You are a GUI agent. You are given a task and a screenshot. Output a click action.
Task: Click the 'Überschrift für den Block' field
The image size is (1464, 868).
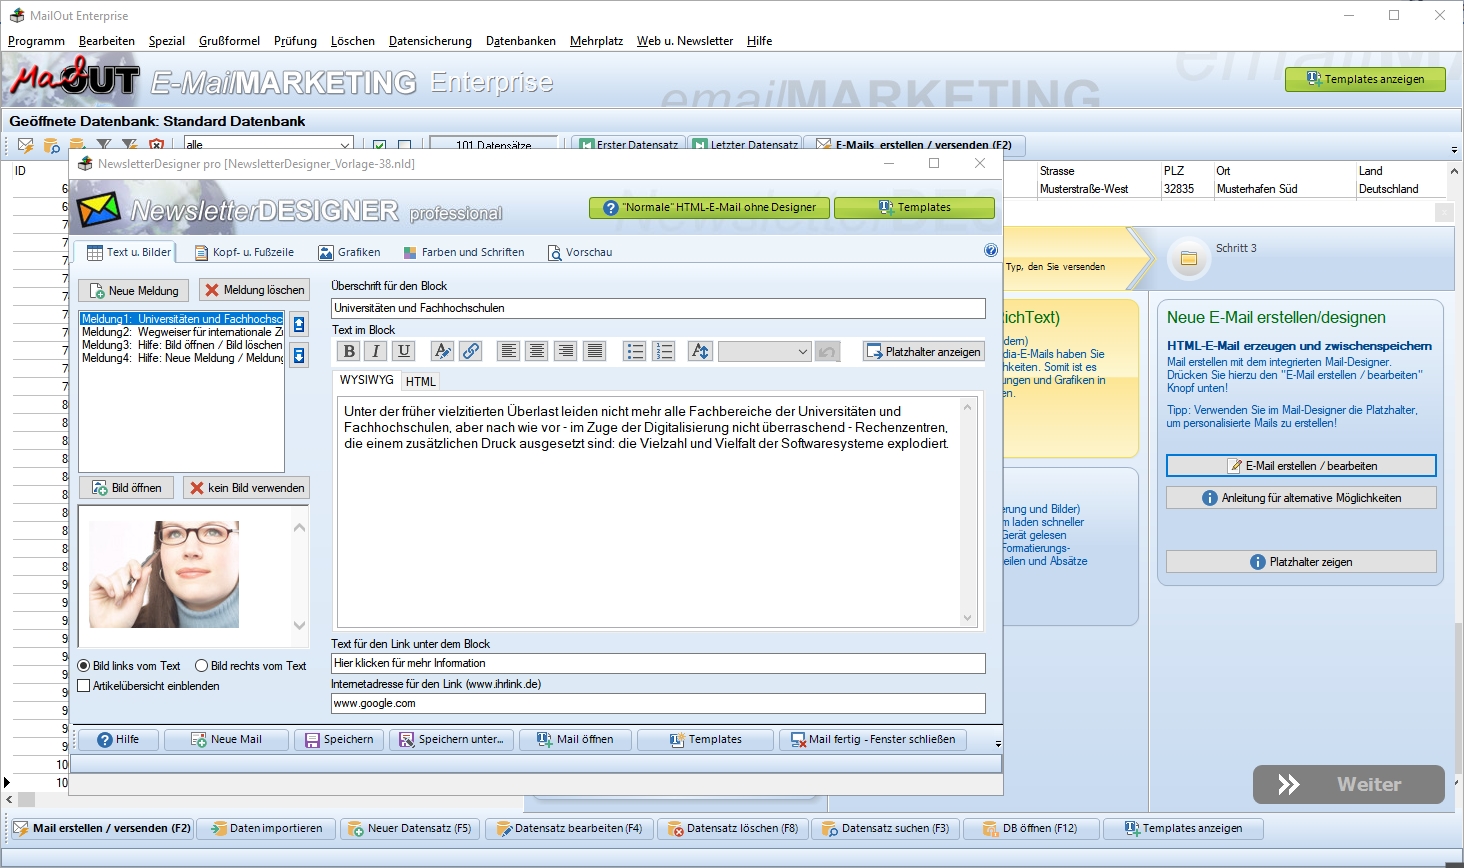pos(657,308)
